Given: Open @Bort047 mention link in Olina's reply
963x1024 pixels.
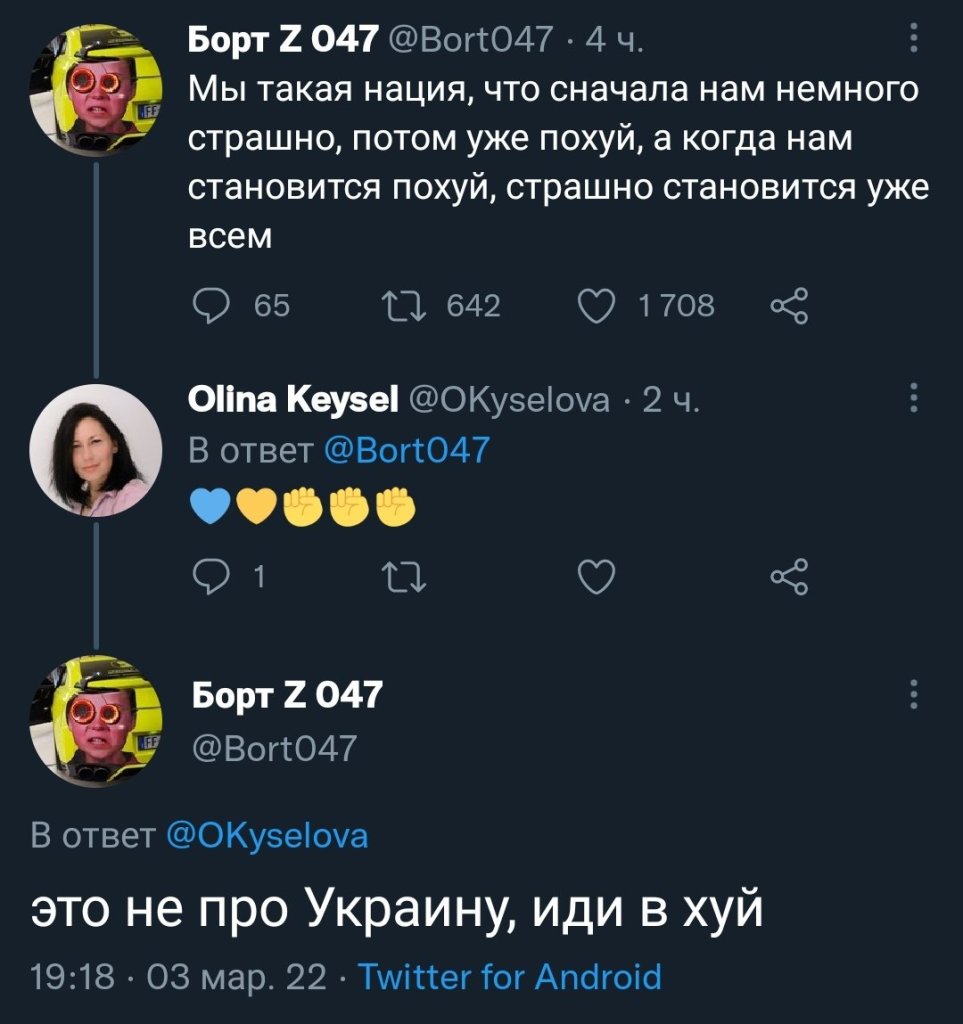Looking at the screenshot, I should click(407, 450).
